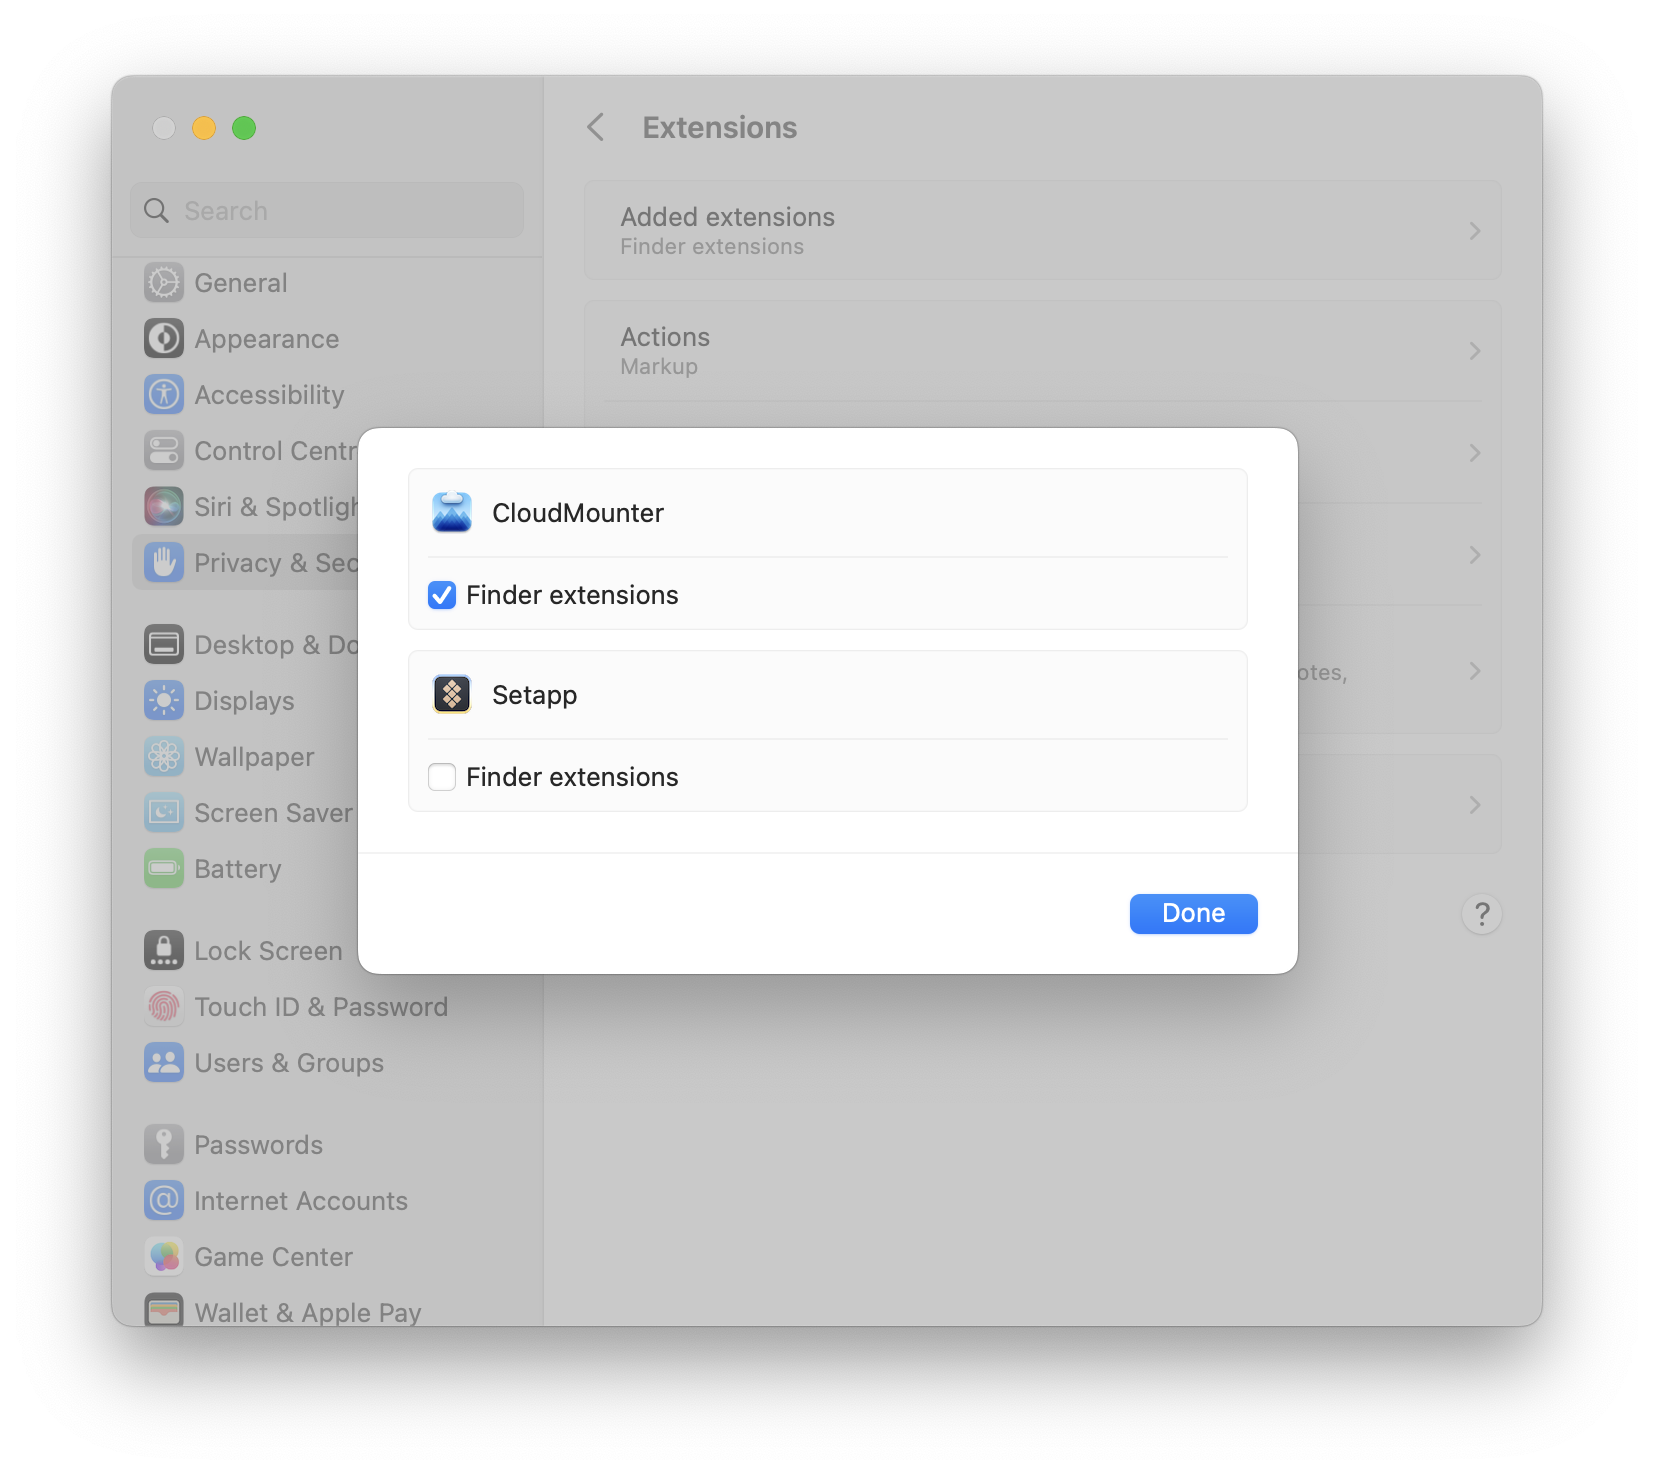
Task: Click the Touch ID fingerprint icon
Action: [163, 1006]
